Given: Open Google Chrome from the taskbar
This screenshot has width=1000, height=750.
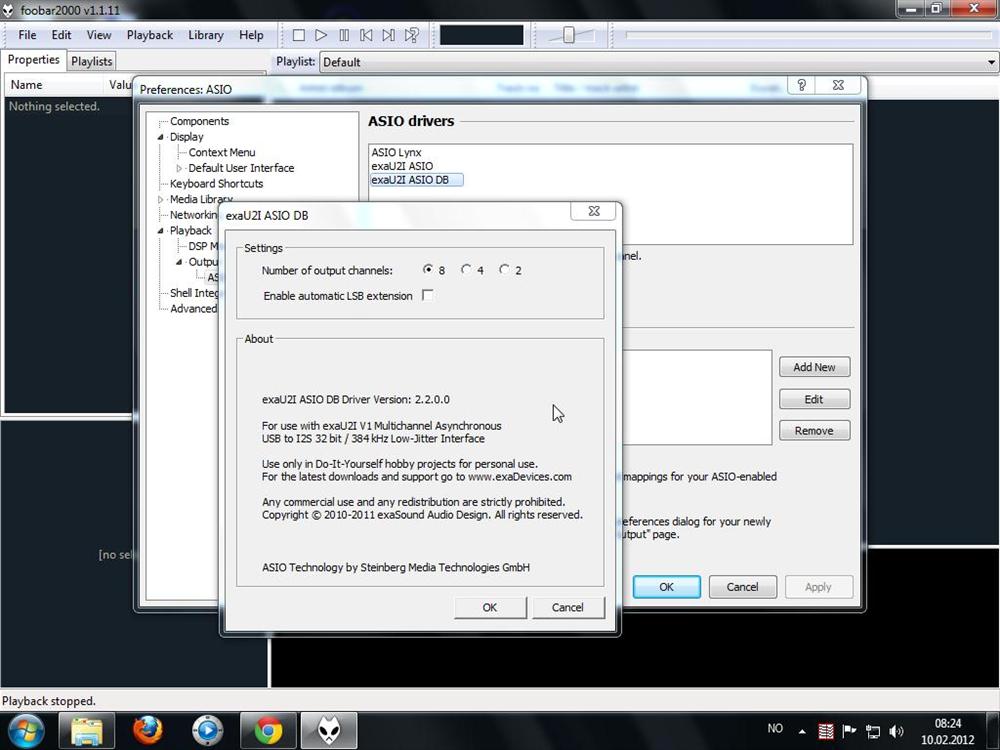Looking at the screenshot, I should pos(268,731).
